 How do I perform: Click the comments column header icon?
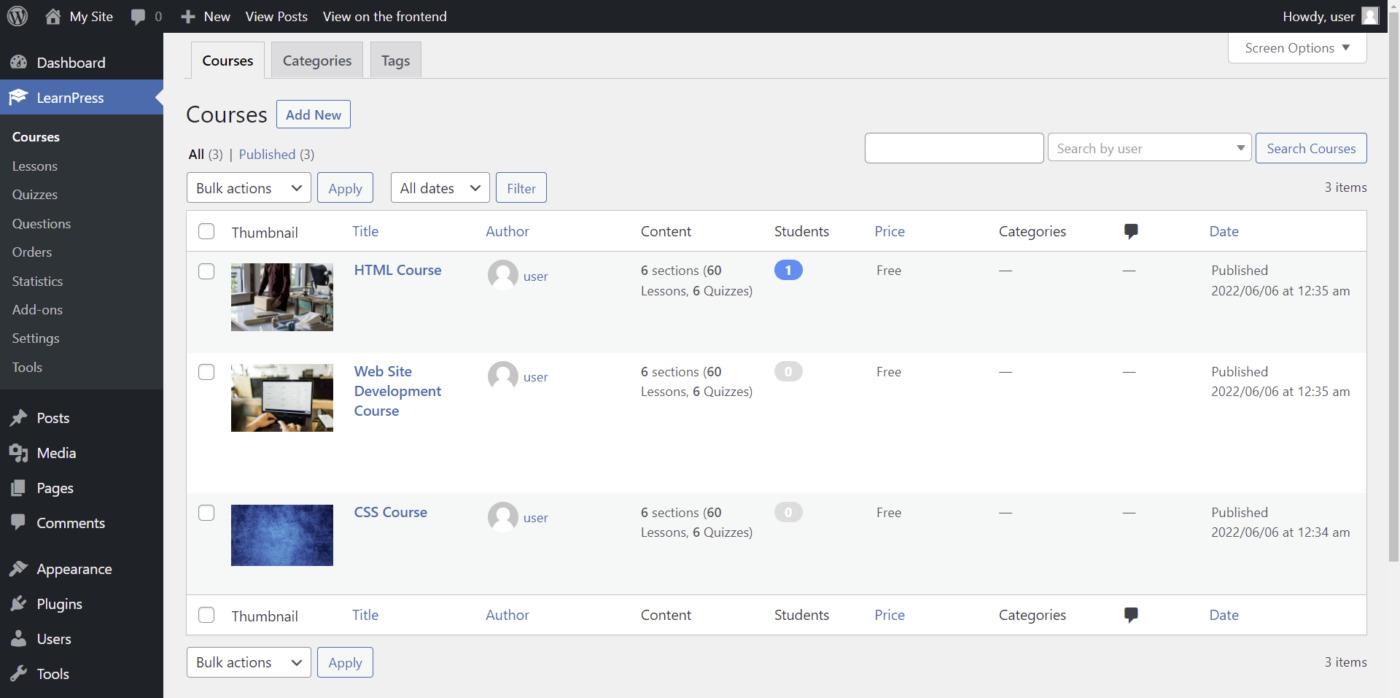tap(1131, 231)
